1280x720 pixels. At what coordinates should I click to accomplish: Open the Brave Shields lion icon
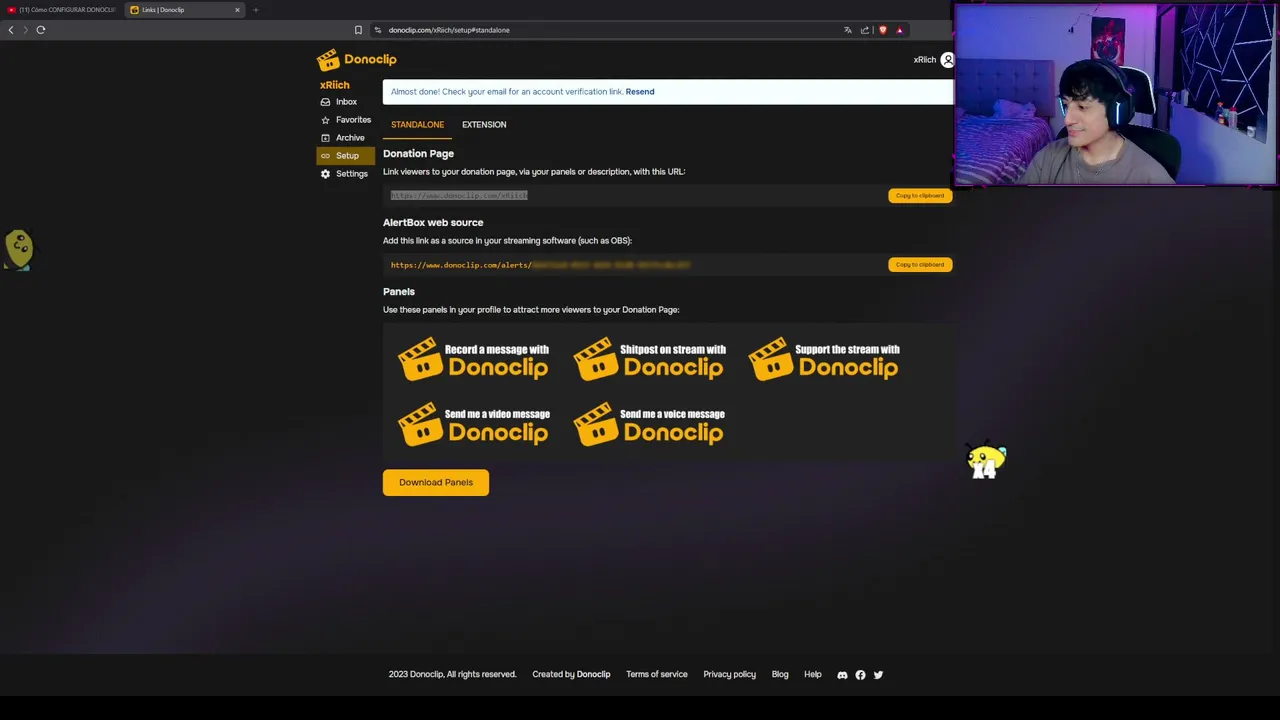[882, 30]
